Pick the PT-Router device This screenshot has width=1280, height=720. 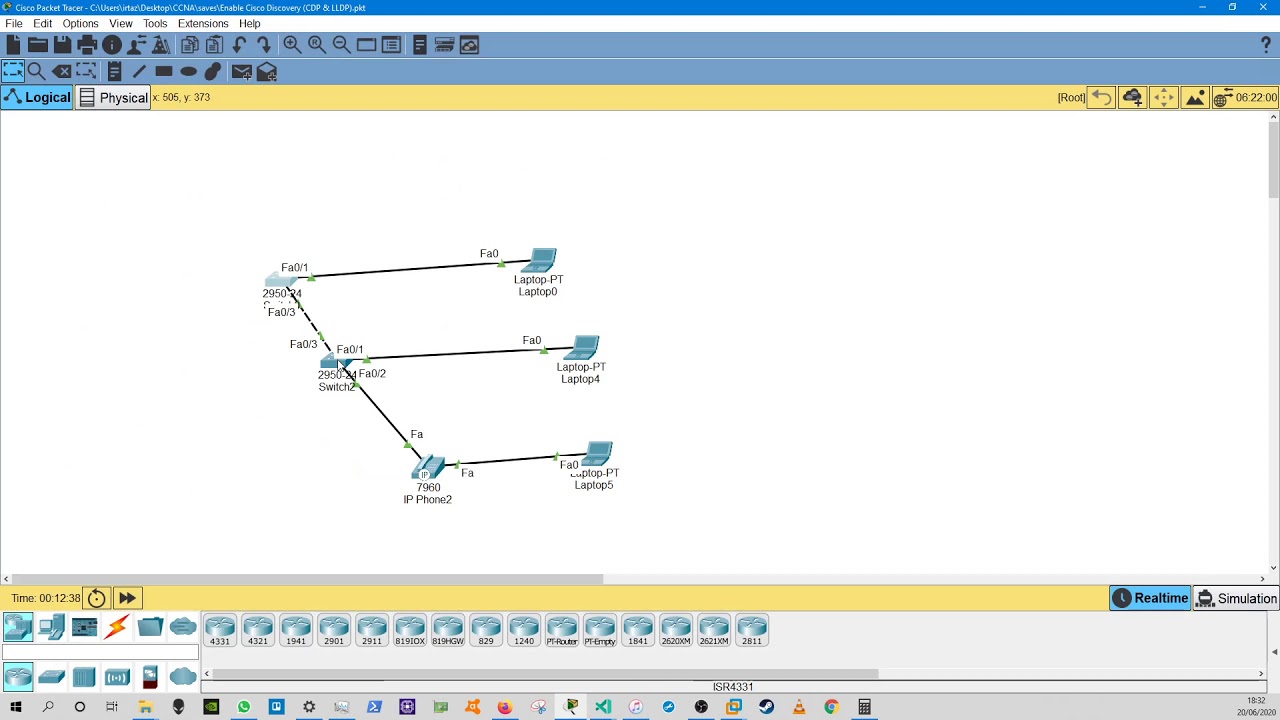[562, 630]
